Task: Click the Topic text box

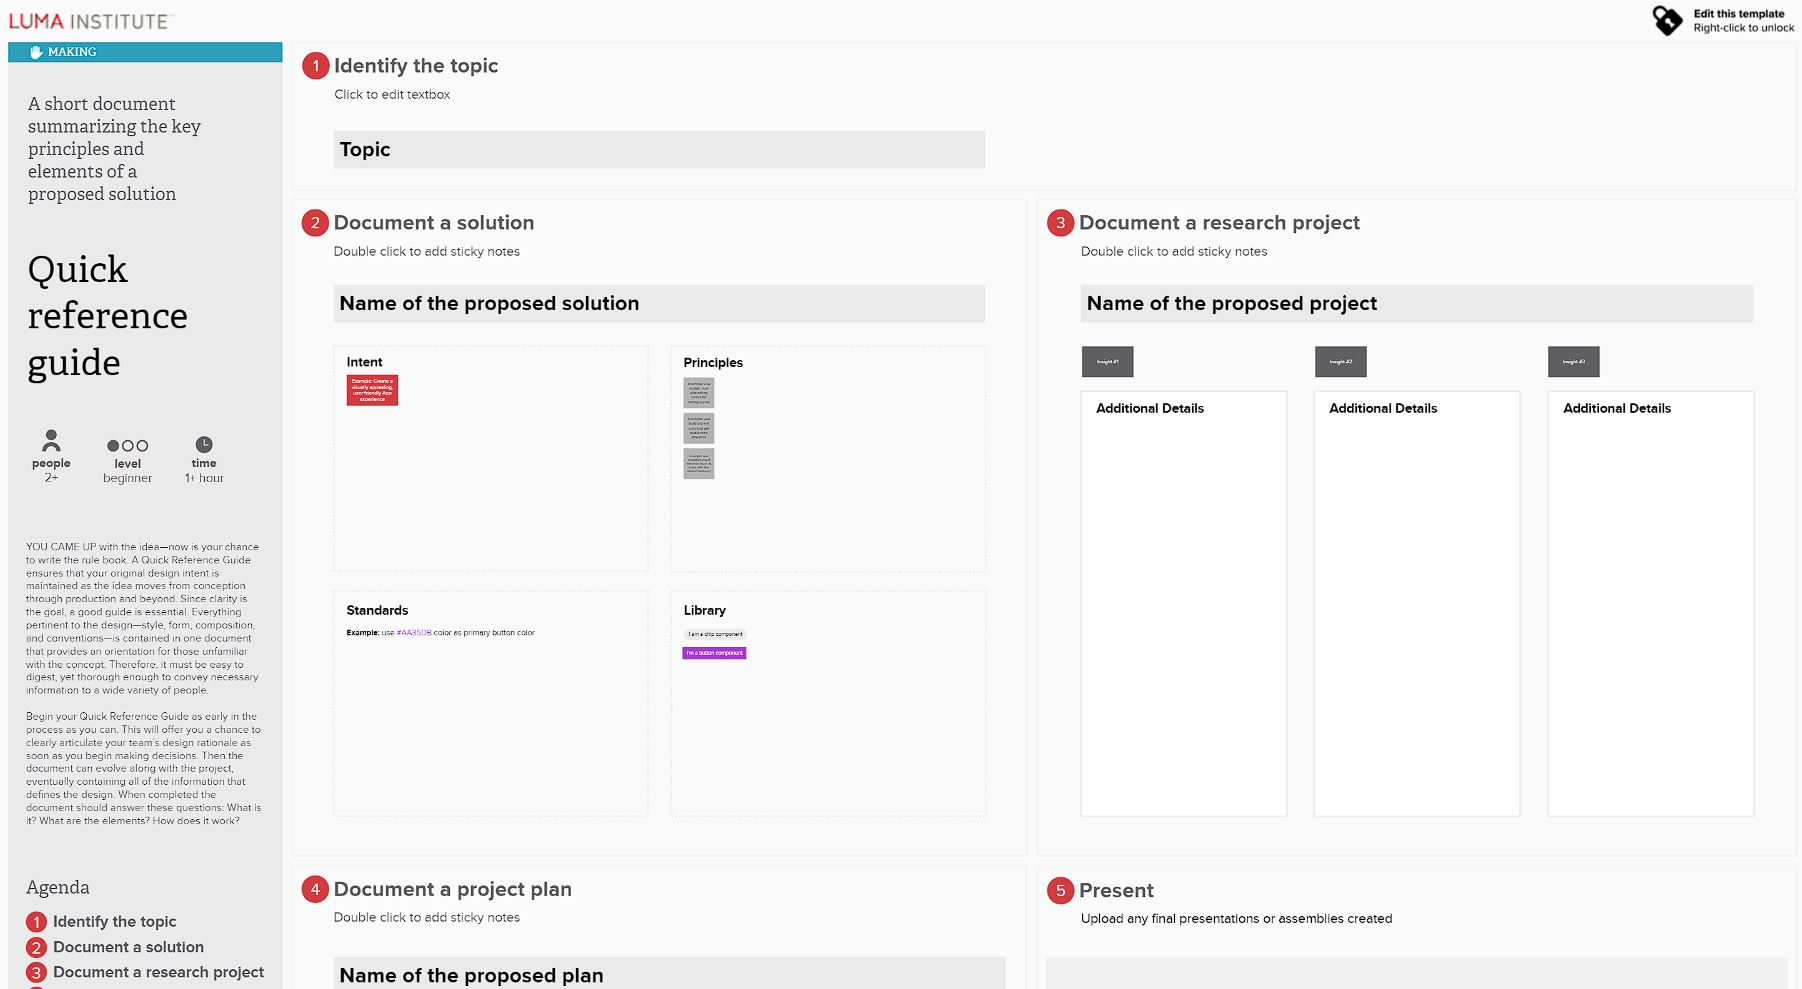Action: pos(659,150)
